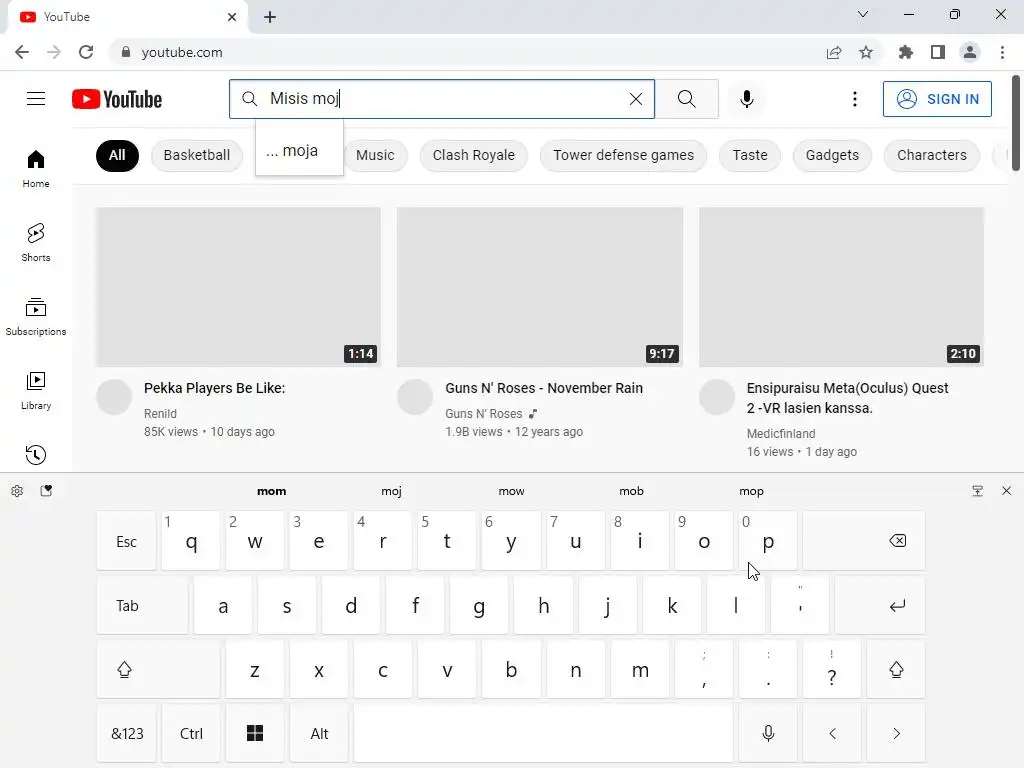Bookmark this page with the star
Image resolution: width=1024 pixels, height=768 pixels.
point(866,52)
